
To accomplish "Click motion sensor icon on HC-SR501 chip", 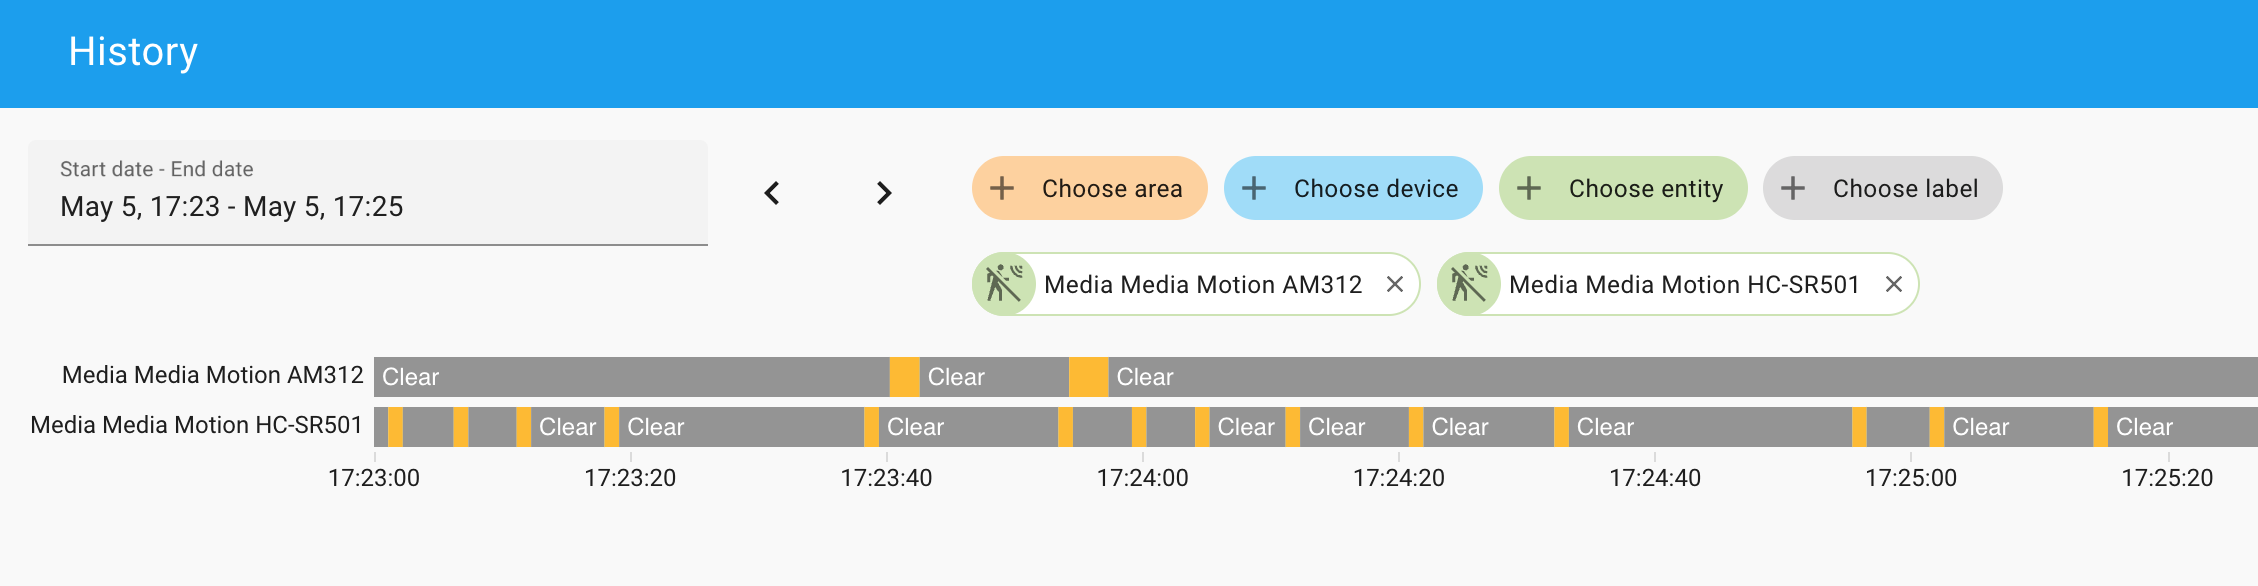I will pos(1469,284).
